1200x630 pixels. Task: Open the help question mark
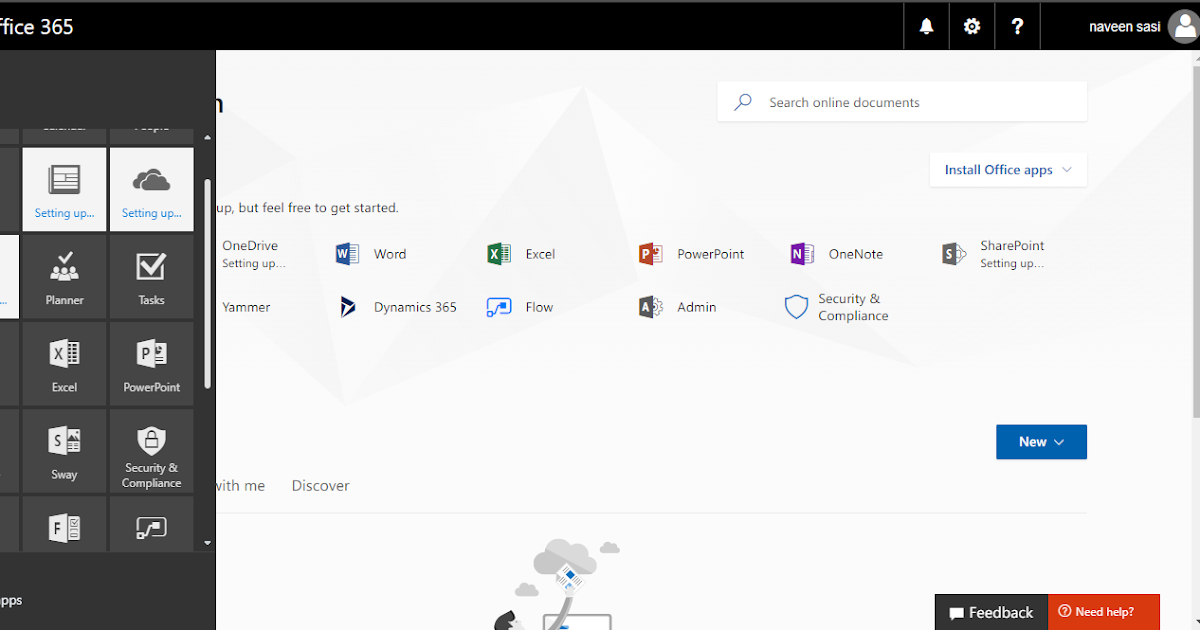(1017, 26)
